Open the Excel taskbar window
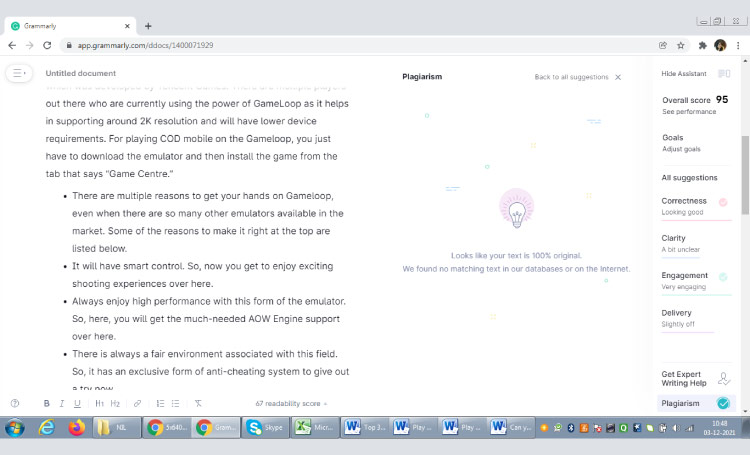 tap(315, 427)
